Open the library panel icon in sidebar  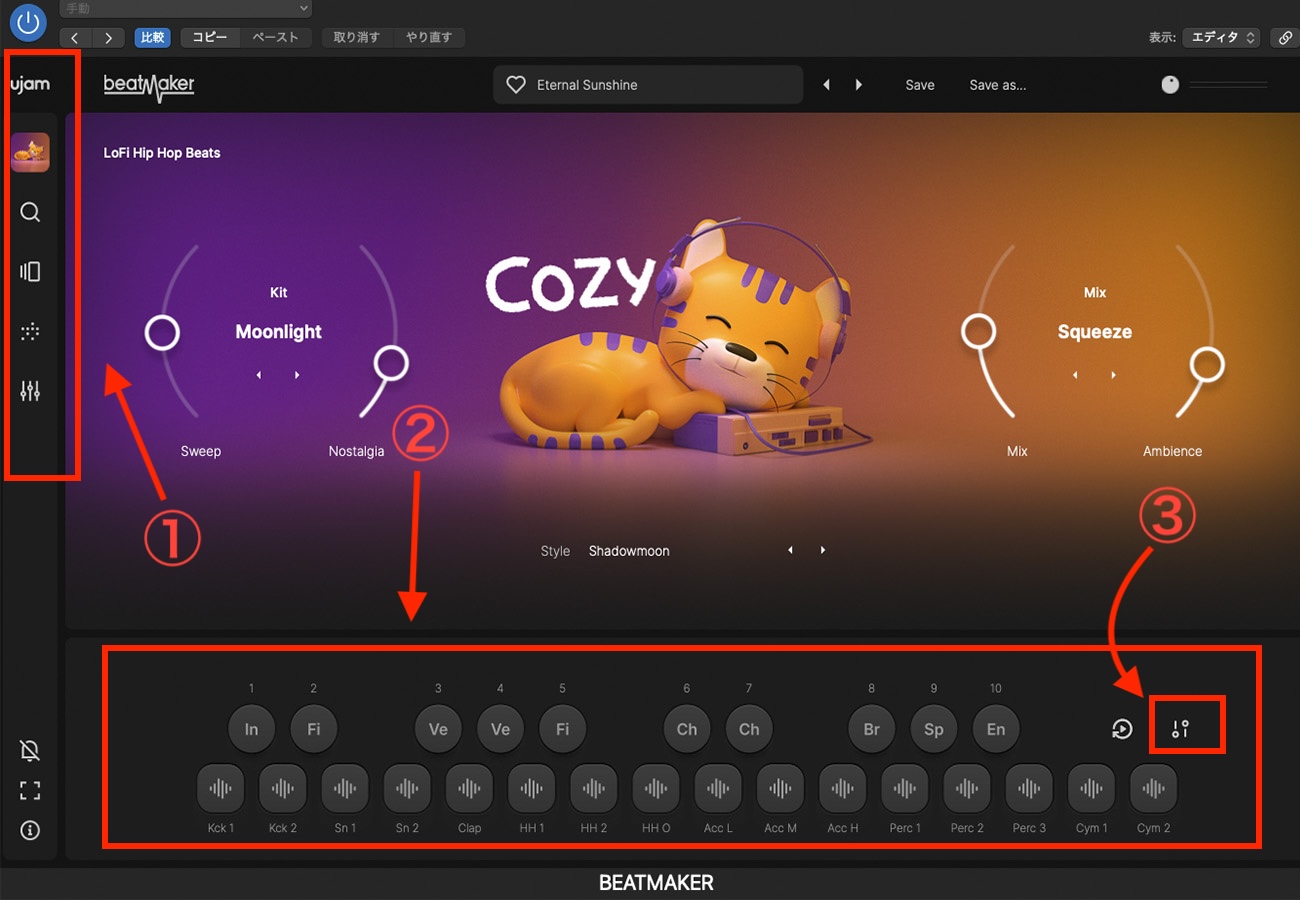[x=30, y=272]
